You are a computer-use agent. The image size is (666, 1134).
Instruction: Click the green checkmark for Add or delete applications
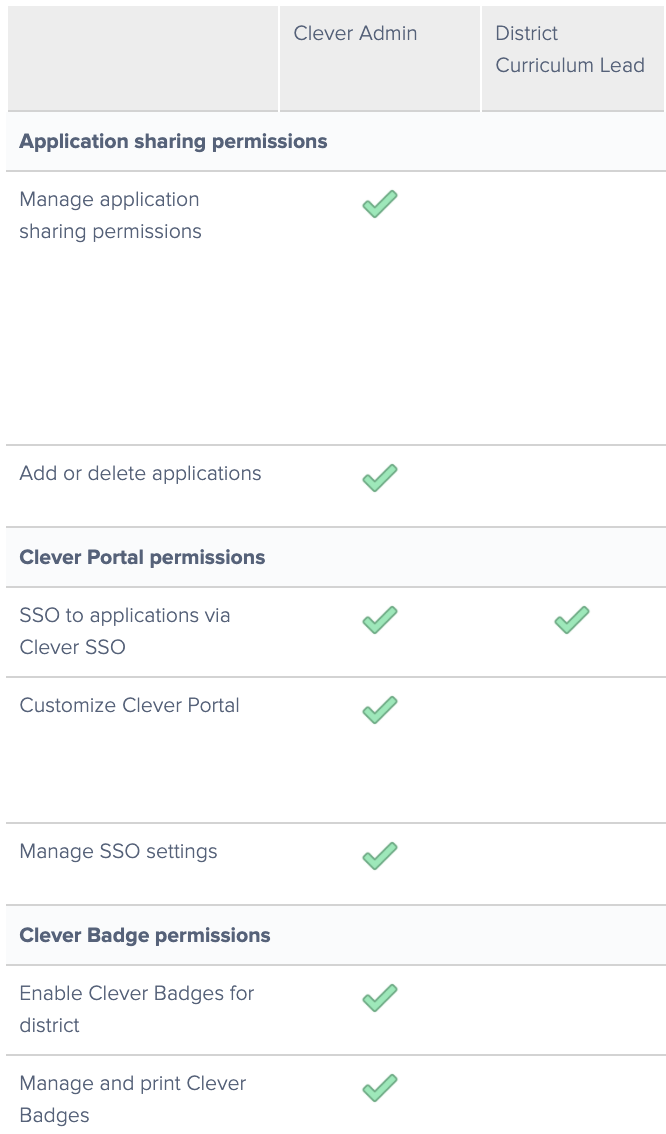point(379,478)
